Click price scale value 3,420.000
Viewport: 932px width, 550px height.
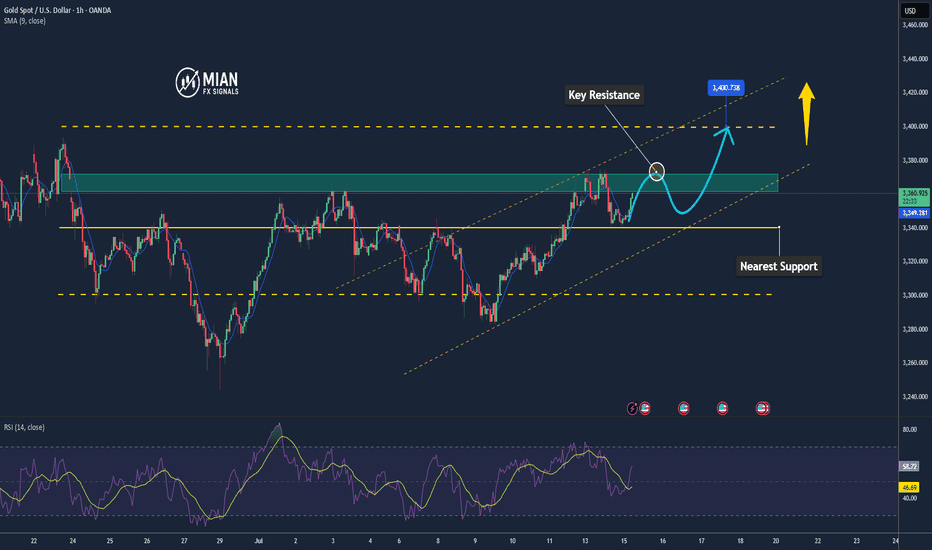915,93
